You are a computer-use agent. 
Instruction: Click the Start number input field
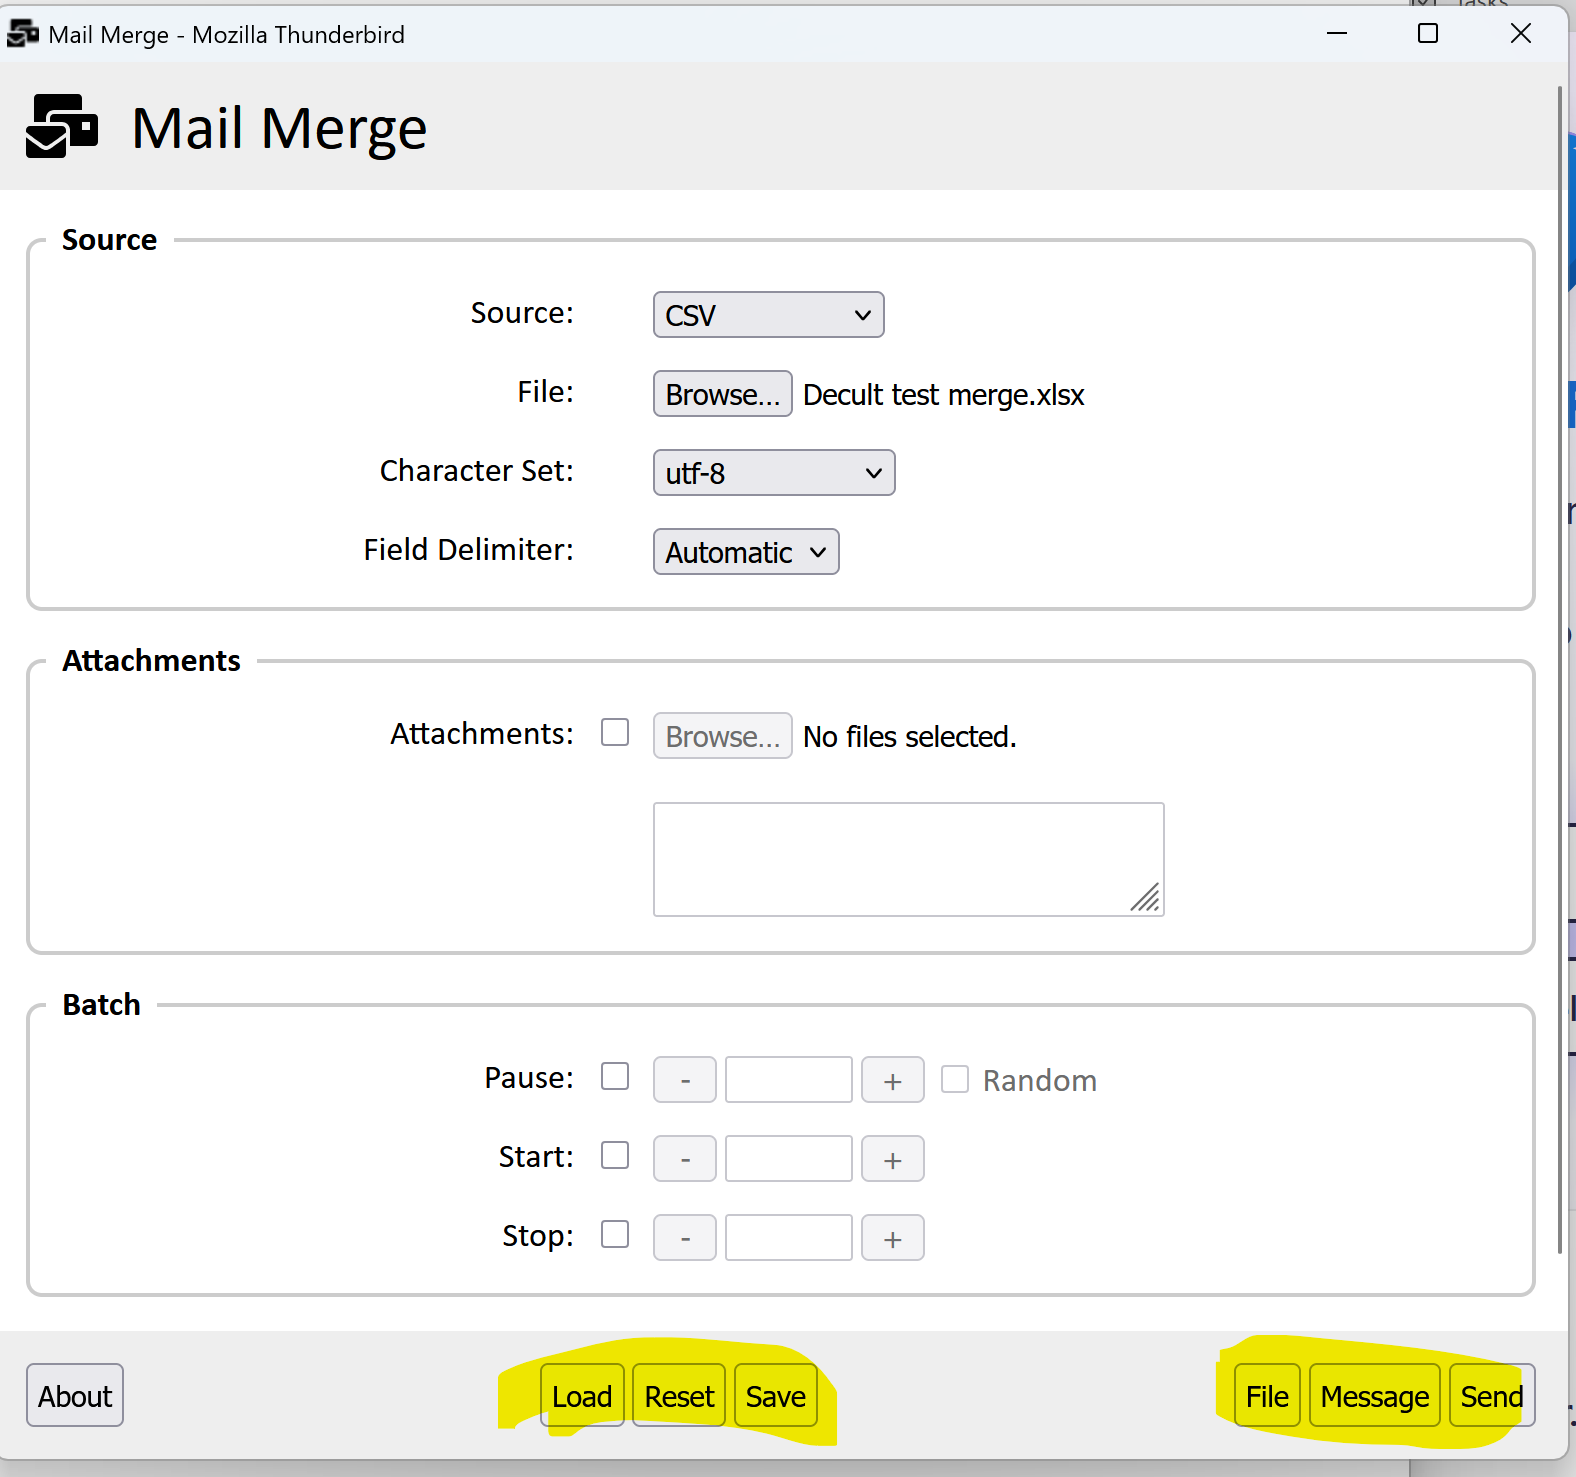pyautogui.click(x=788, y=1160)
